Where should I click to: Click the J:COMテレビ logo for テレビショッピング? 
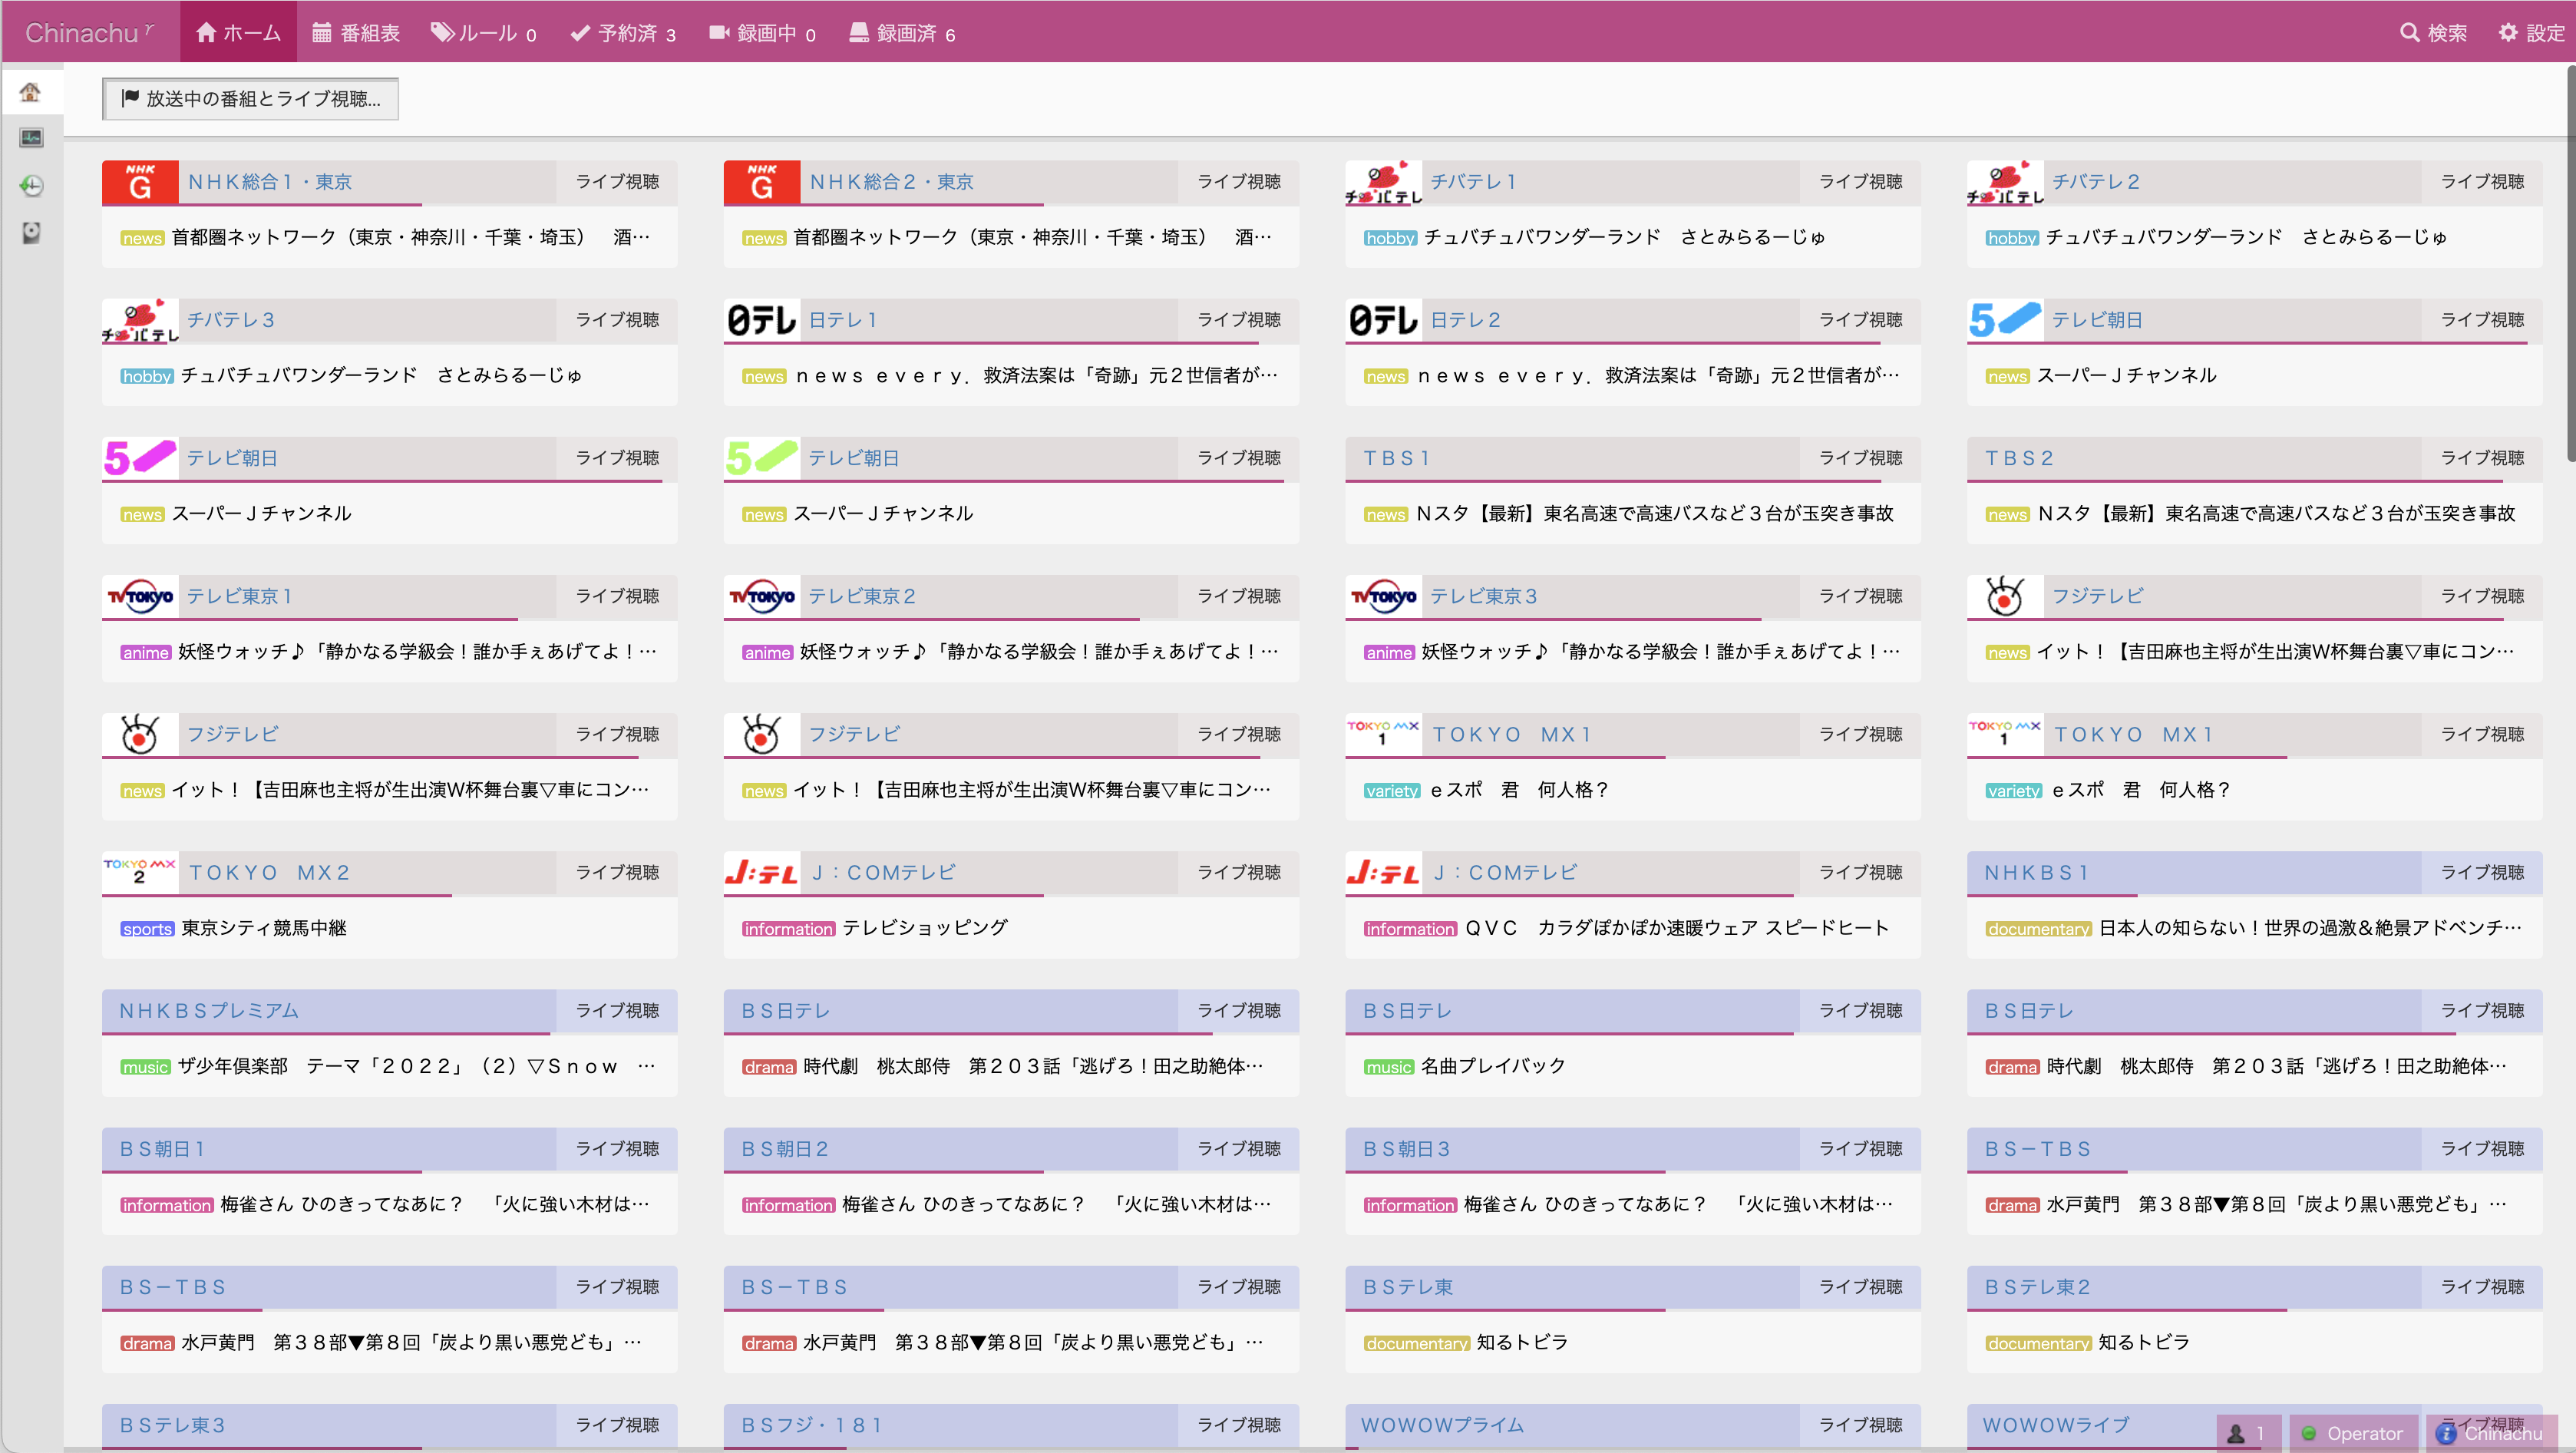762,873
